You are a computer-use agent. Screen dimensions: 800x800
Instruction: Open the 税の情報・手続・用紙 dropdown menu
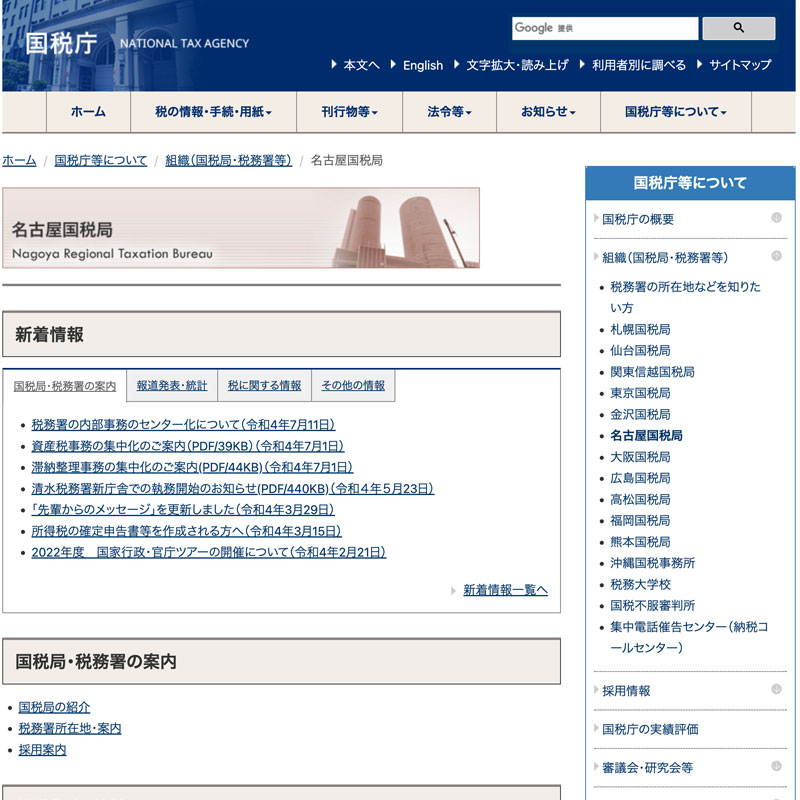213,112
